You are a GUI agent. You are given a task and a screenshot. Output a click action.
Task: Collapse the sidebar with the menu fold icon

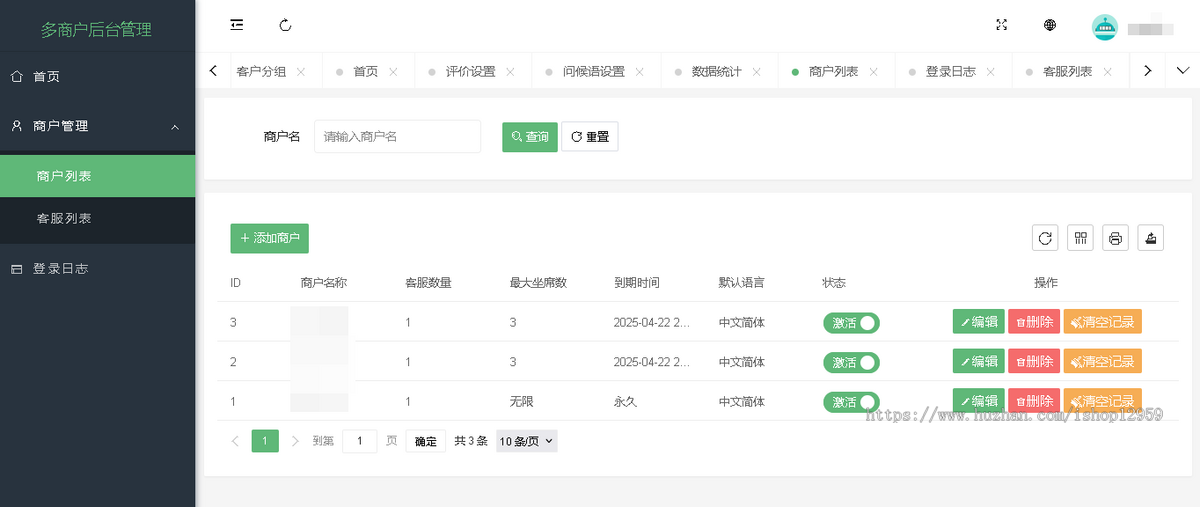(237, 25)
